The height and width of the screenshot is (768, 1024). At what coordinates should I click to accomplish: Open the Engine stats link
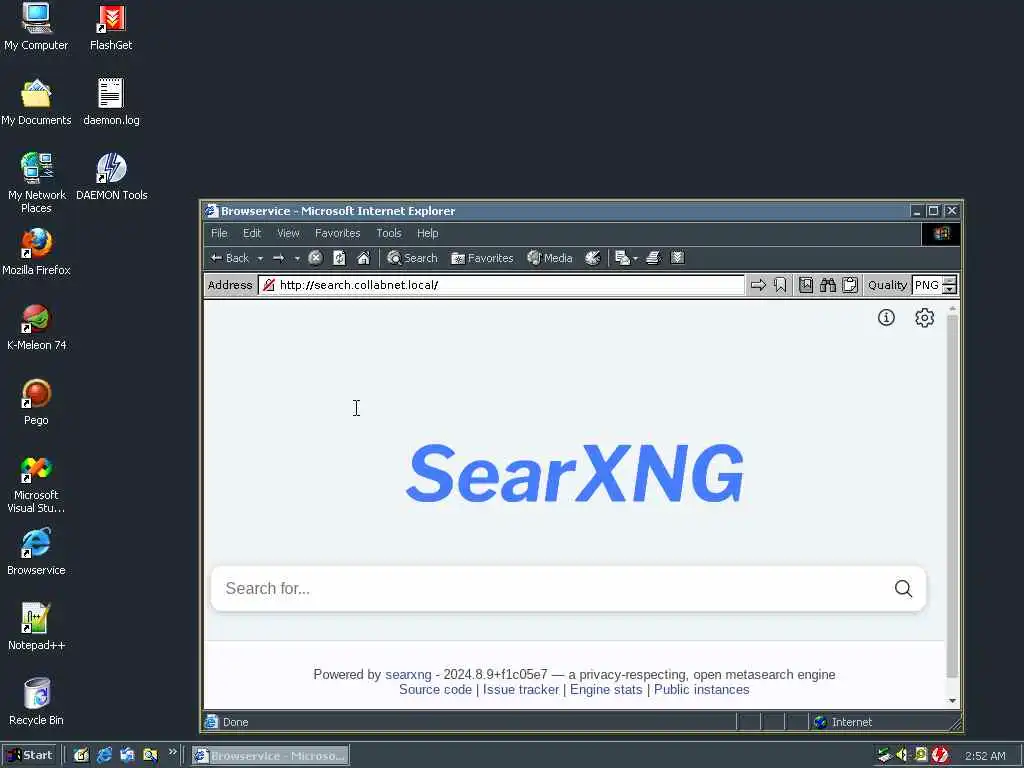[606, 690]
